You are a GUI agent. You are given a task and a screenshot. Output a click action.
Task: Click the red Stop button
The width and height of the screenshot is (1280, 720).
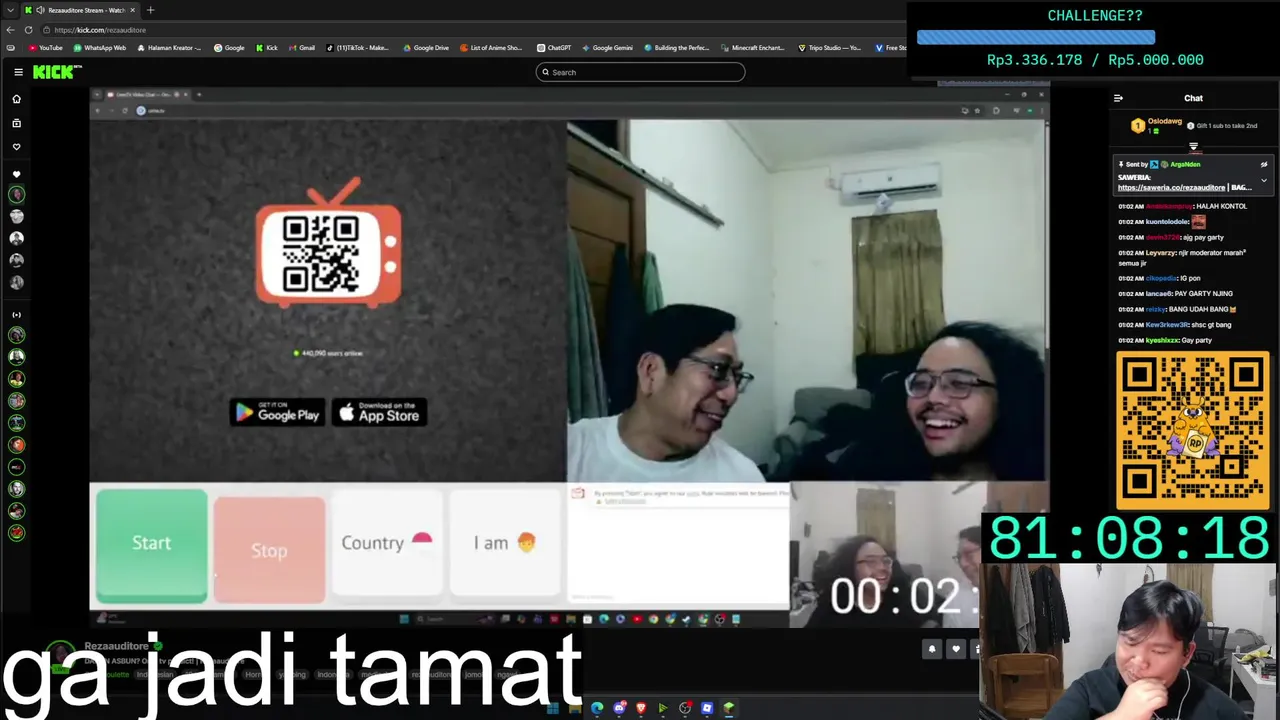[x=269, y=550]
